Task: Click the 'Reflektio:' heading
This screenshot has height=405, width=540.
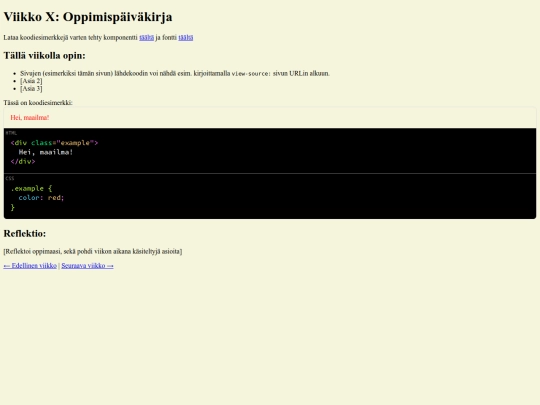Action: tap(25, 233)
